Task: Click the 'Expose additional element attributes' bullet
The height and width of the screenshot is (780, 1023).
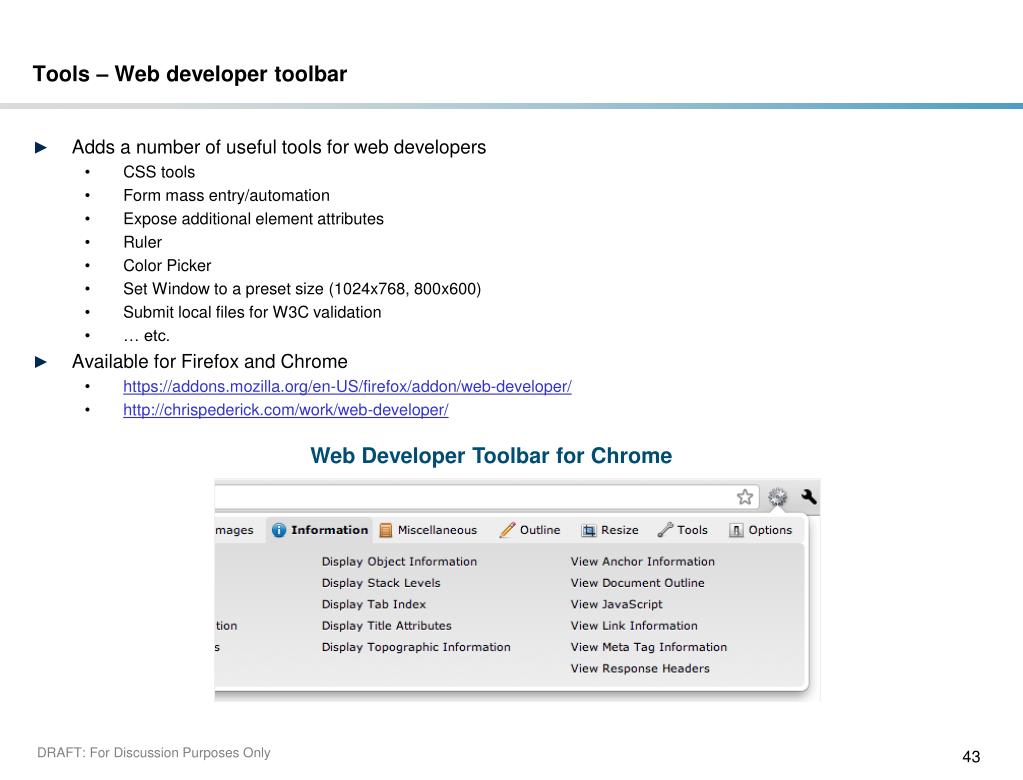Action: tap(253, 219)
